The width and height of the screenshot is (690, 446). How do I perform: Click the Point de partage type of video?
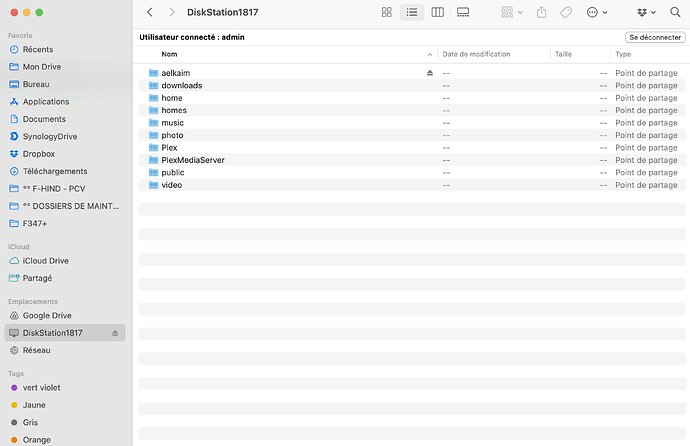pyautogui.click(x=646, y=185)
